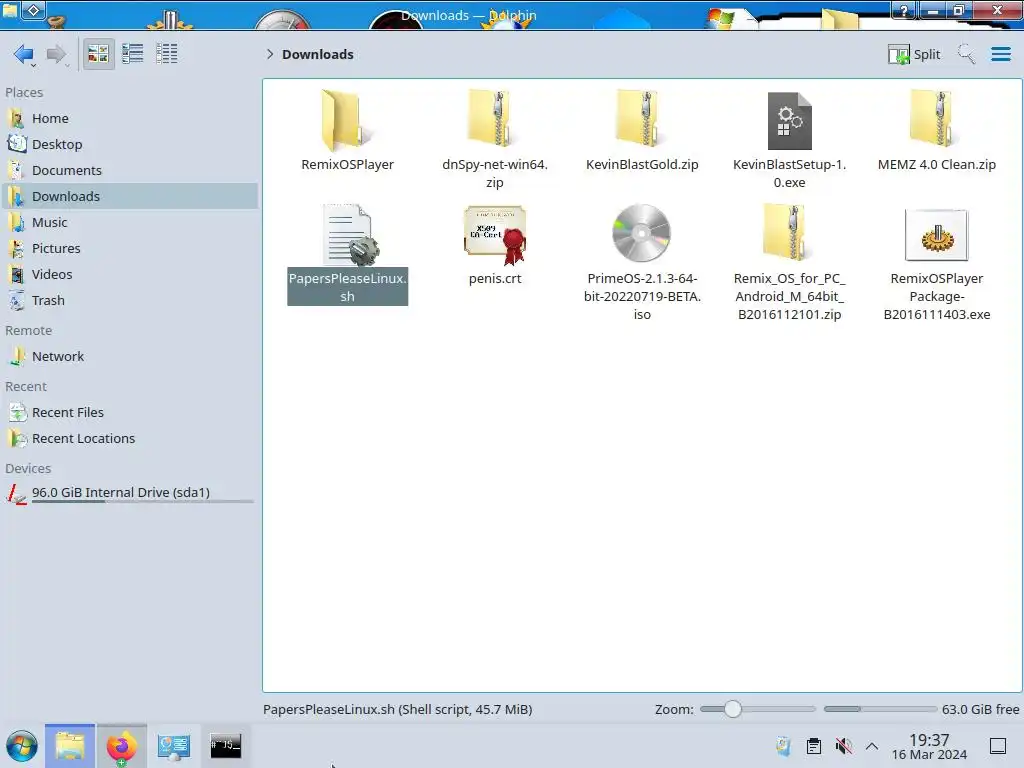Open Trash in Places
The width and height of the screenshot is (1024, 768).
click(x=129, y=301)
